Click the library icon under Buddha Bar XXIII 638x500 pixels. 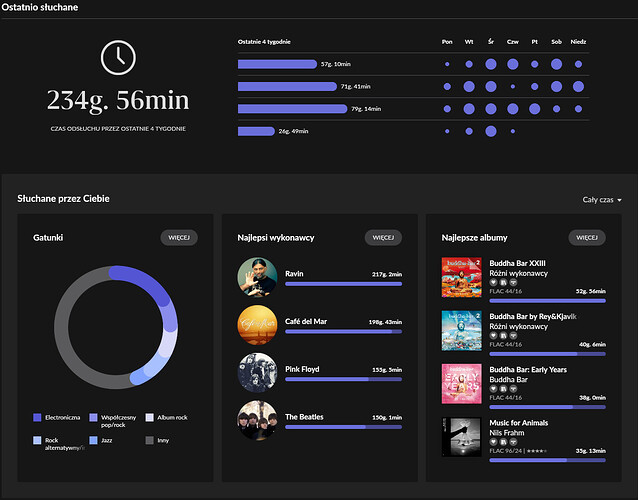[503, 282]
